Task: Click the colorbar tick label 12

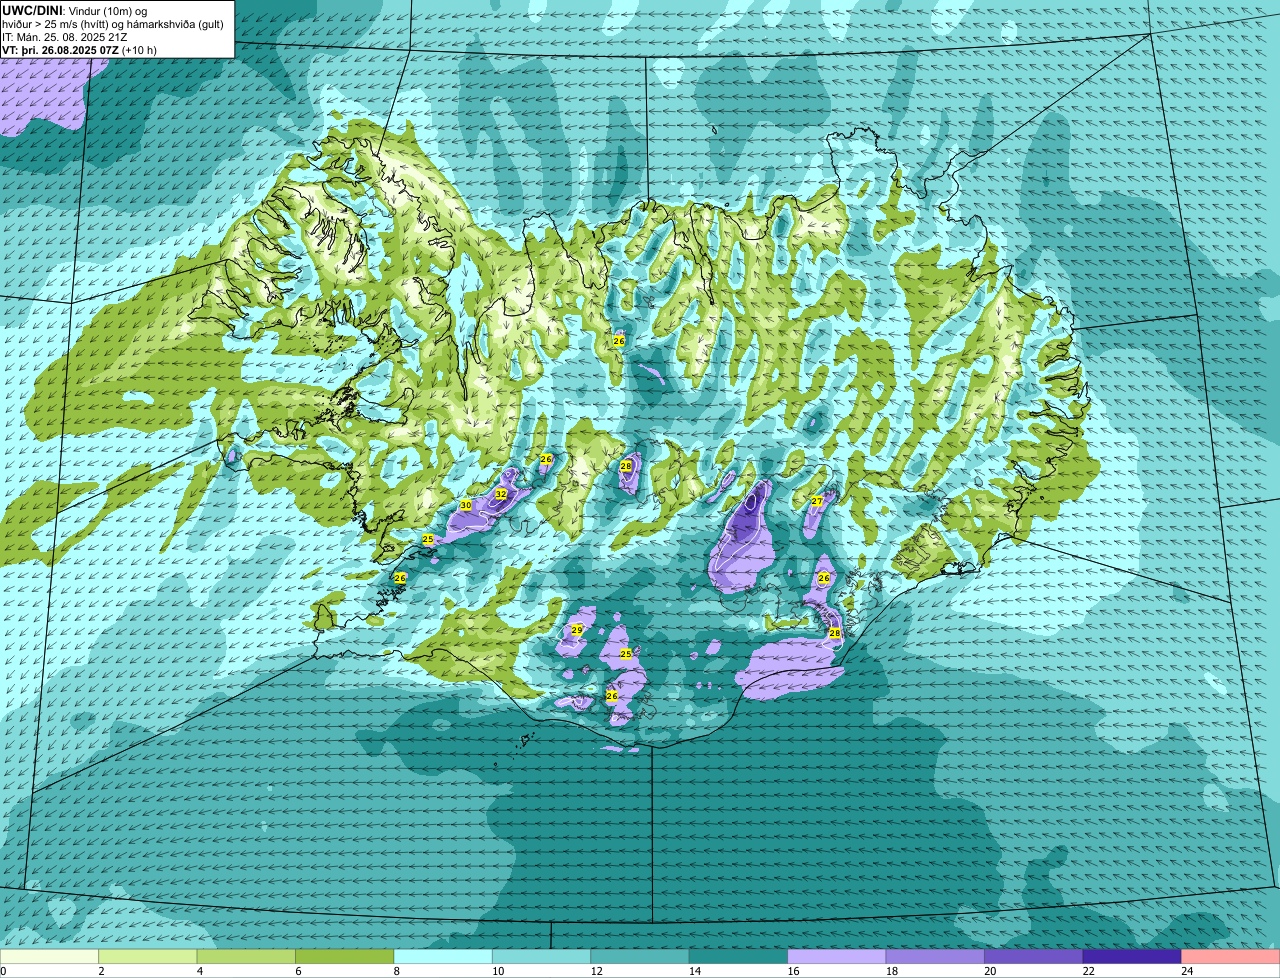Action: click(x=597, y=970)
